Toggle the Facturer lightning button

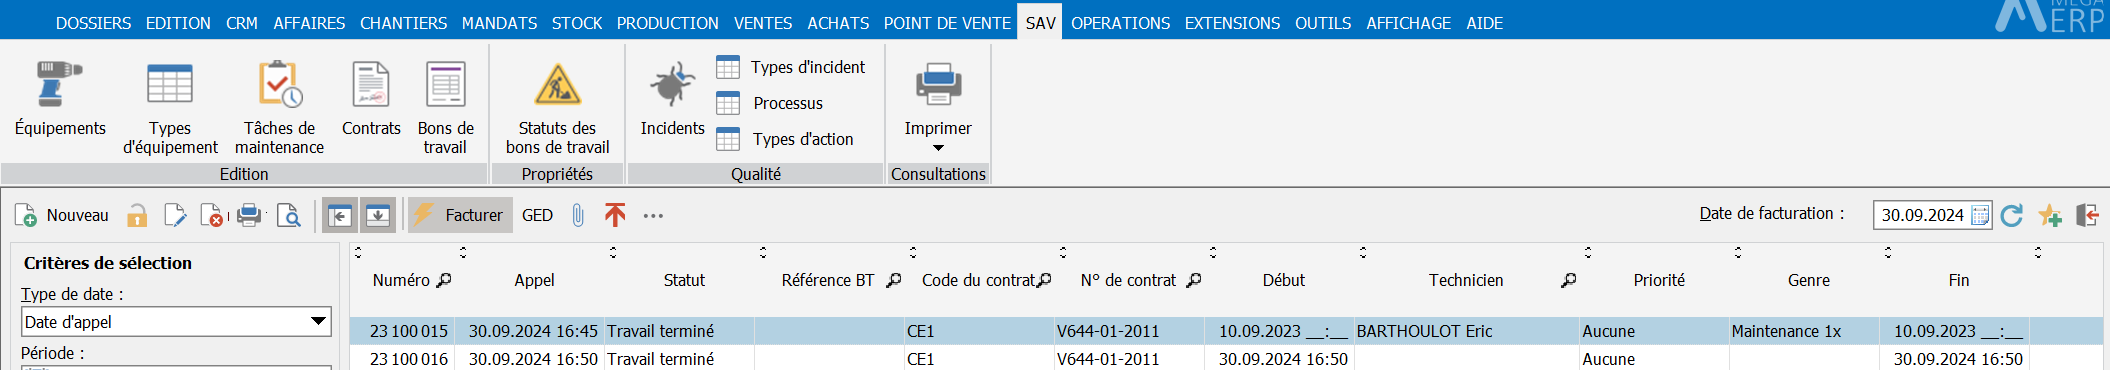point(460,215)
